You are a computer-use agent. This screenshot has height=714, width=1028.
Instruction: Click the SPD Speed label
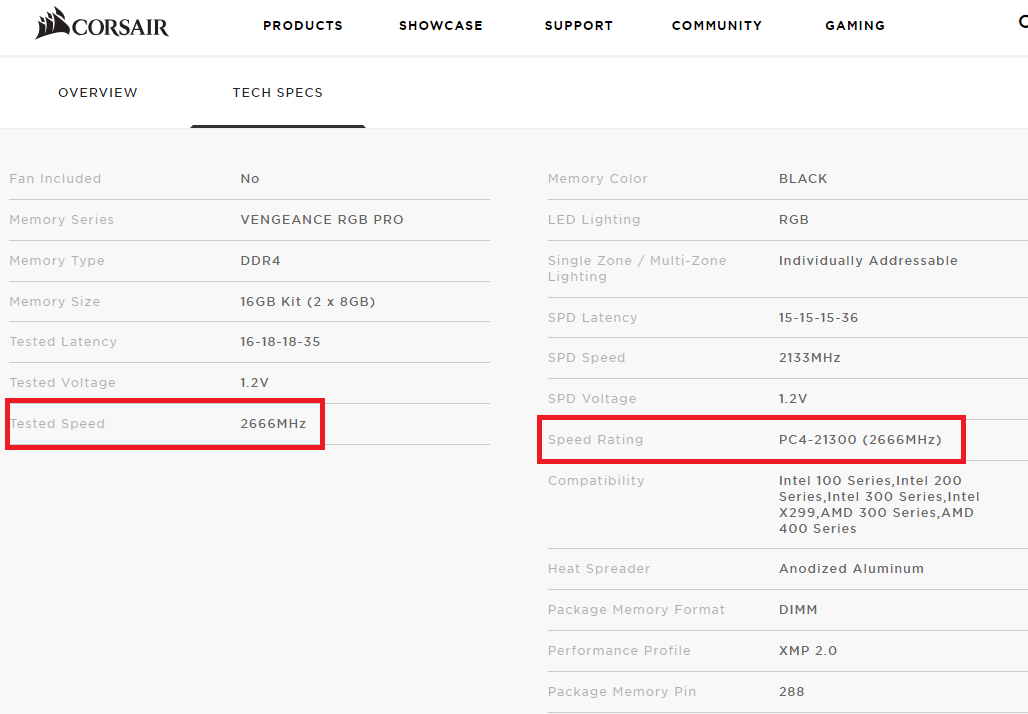pos(586,357)
